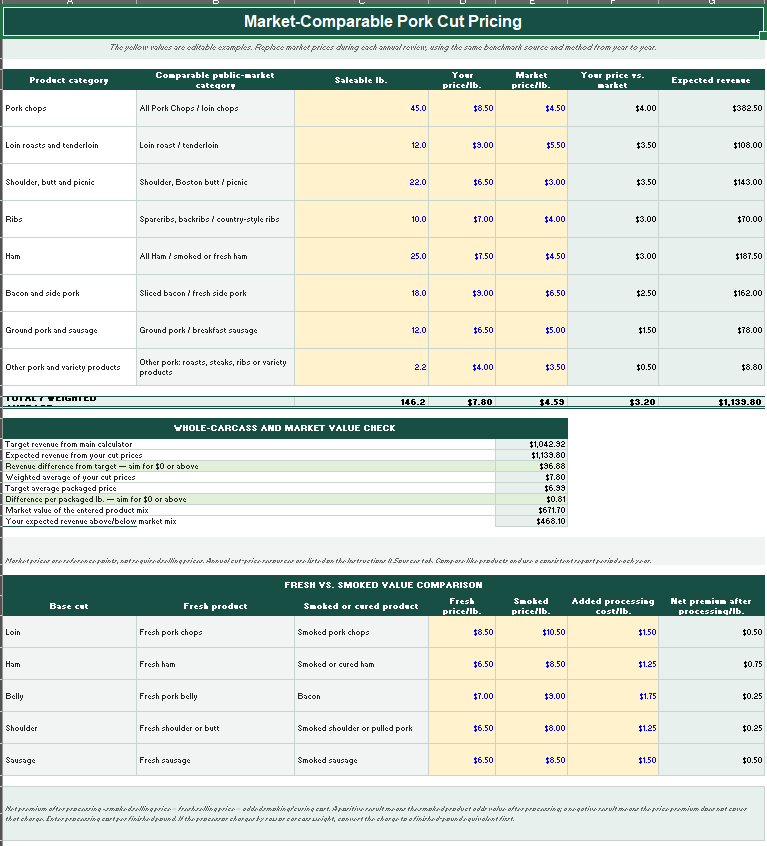This screenshot has width=767, height=846.
Task: Select Other pork your price $4.00
Action: click(462, 367)
